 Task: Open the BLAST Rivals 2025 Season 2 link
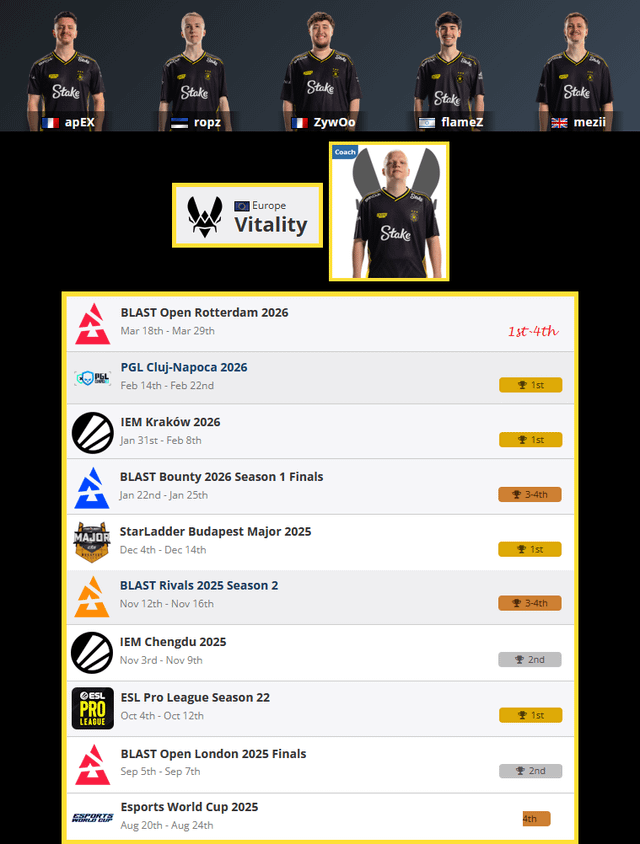pos(199,585)
